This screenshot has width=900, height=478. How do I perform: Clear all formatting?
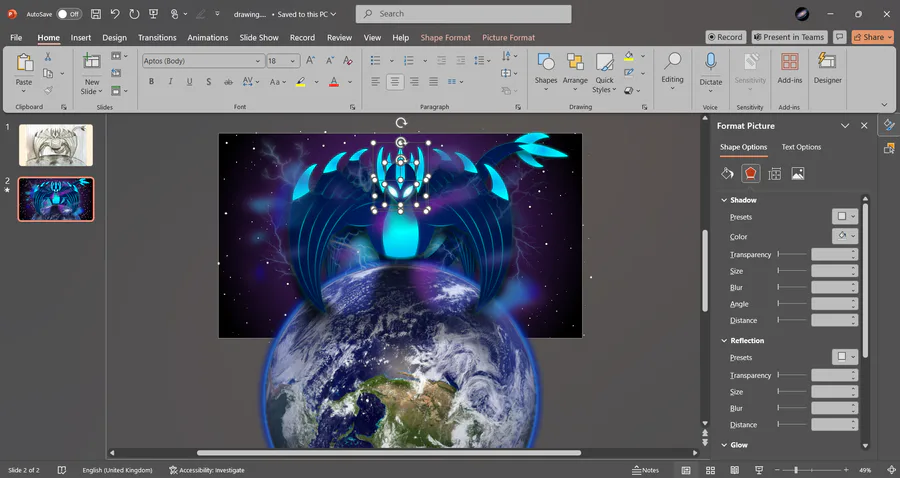point(348,60)
